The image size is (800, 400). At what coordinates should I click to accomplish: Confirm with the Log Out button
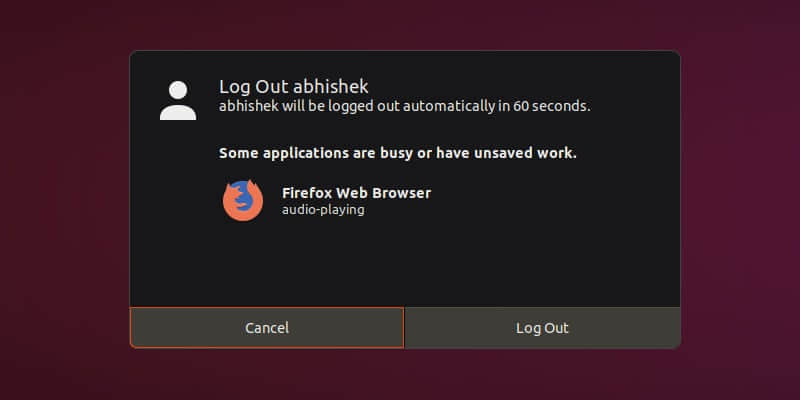(x=542, y=328)
